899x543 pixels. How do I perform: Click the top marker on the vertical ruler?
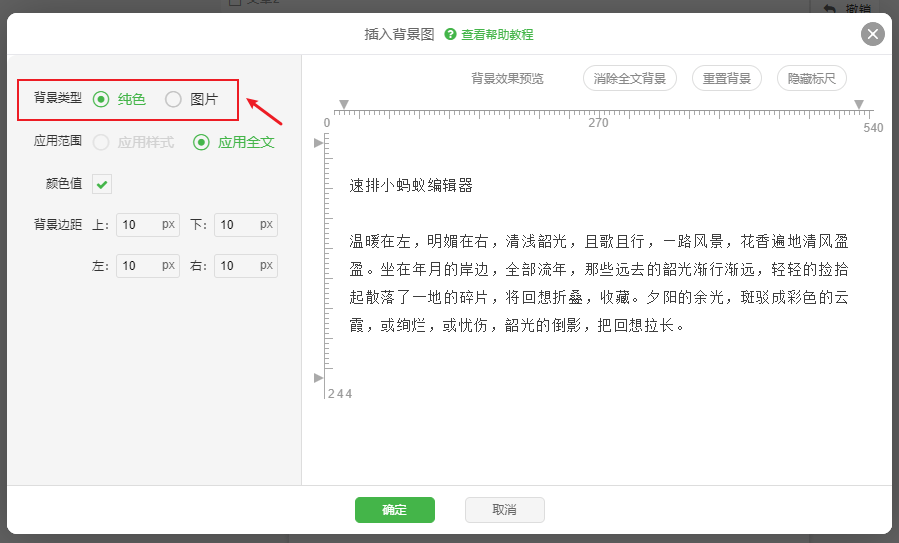click(x=319, y=143)
